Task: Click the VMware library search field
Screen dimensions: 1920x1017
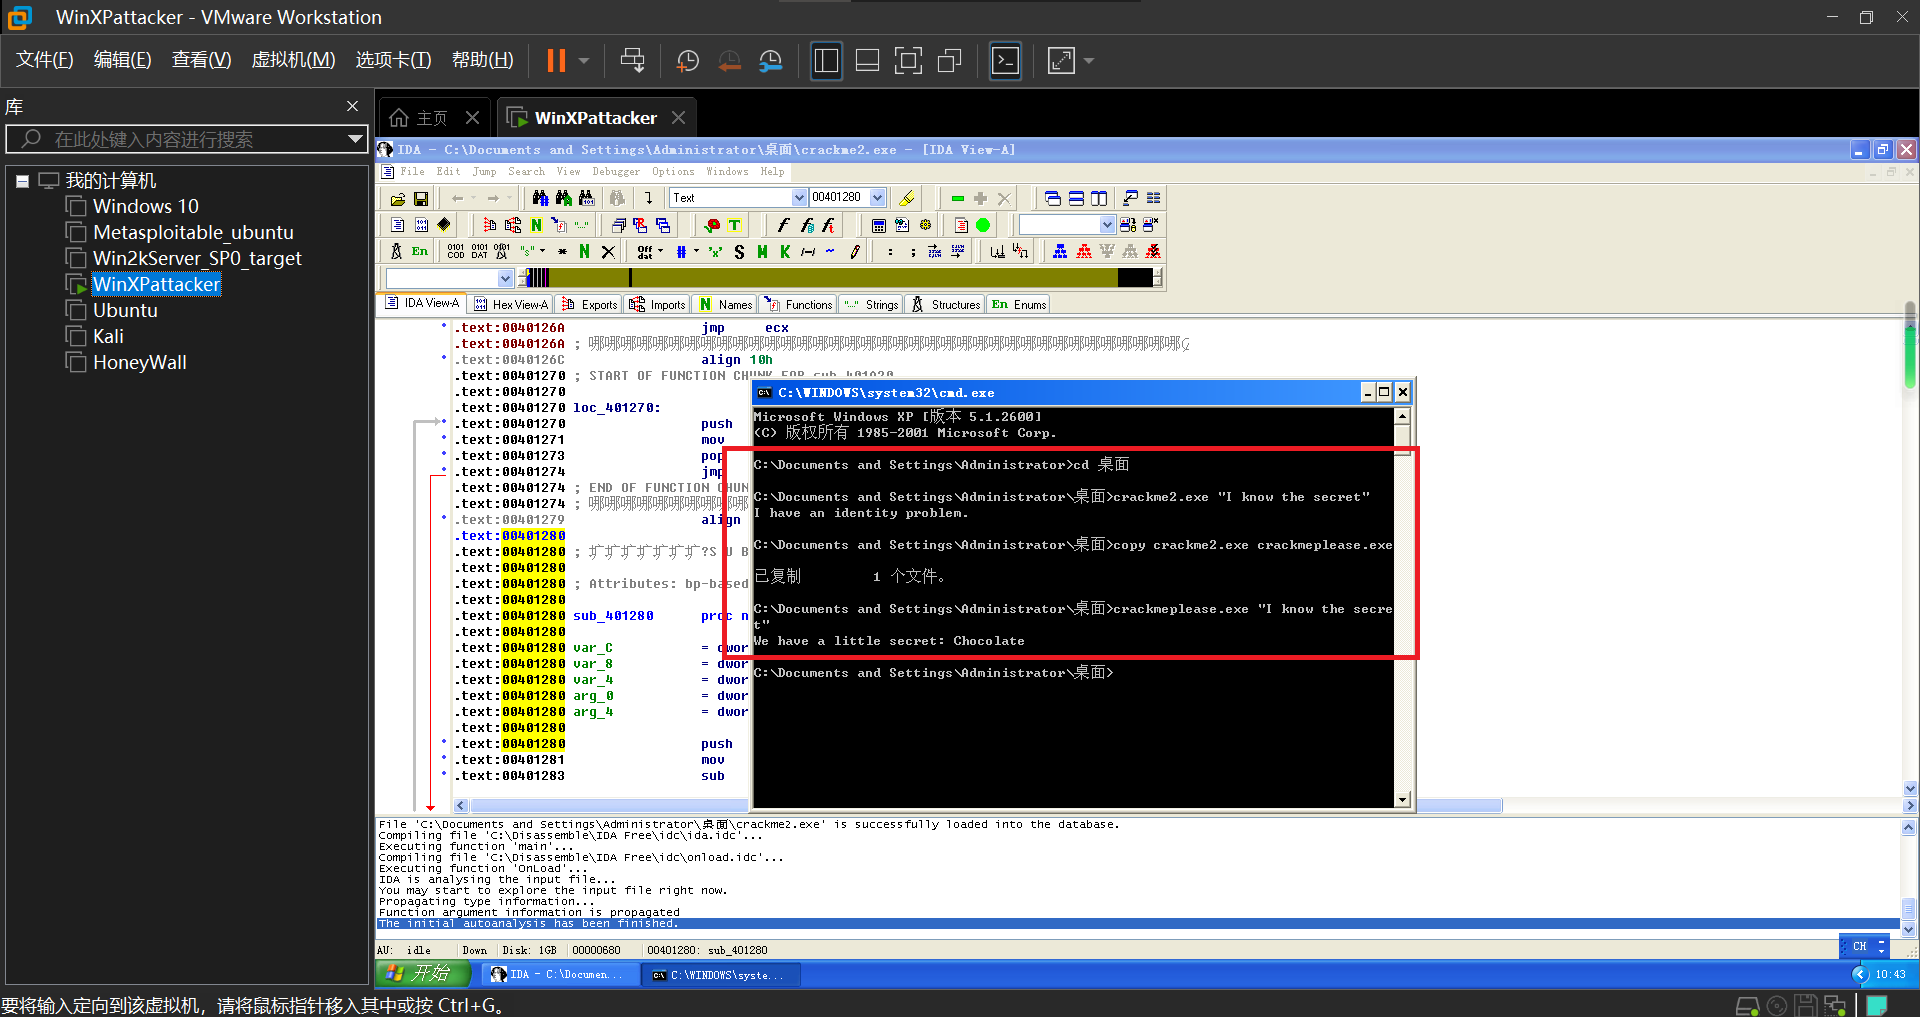Action: coord(186,139)
